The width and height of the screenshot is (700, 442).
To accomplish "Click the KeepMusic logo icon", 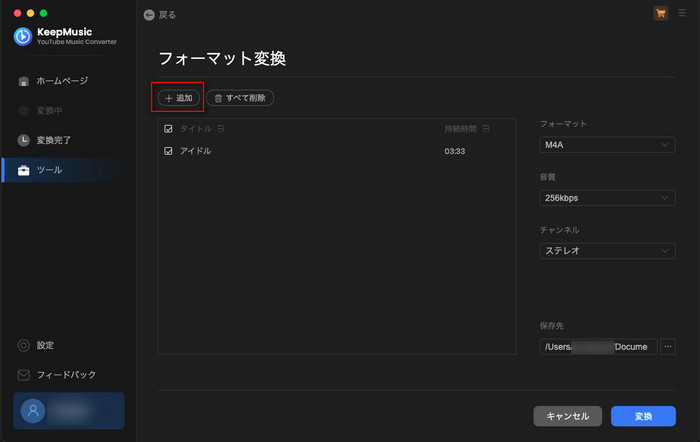I will [x=23, y=37].
